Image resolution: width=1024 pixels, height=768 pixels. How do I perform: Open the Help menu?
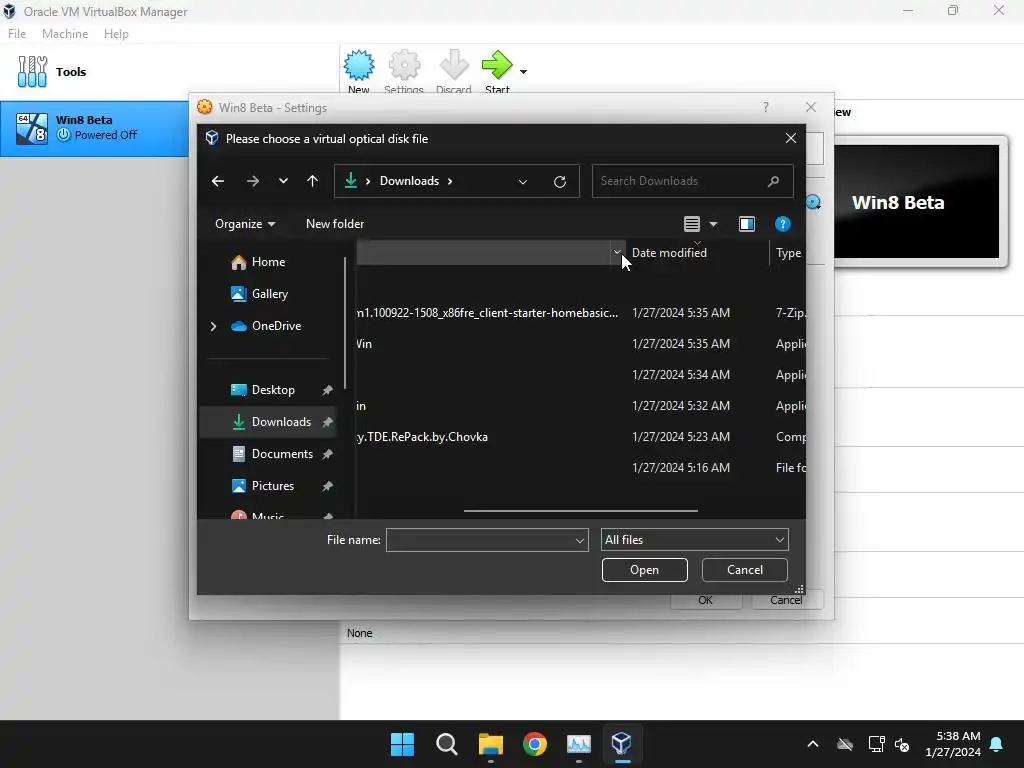click(116, 34)
